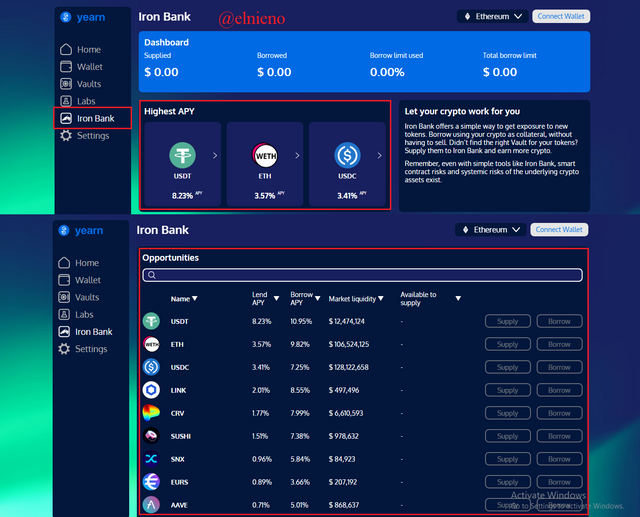Click the SNX Synthetix token icon
This screenshot has height=517, width=640.
(x=151, y=459)
